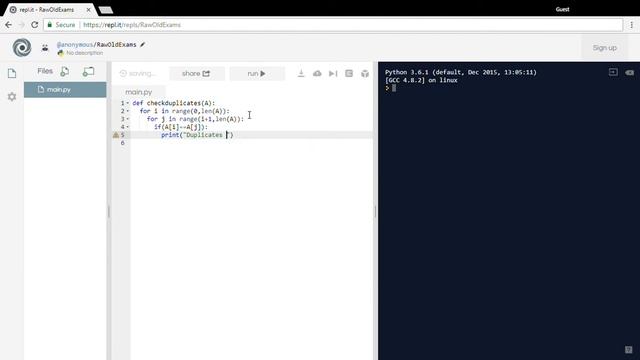This screenshot has height=360, width=640.
Task: Click the history clock saving icon
Action: [x=123, y=73]
